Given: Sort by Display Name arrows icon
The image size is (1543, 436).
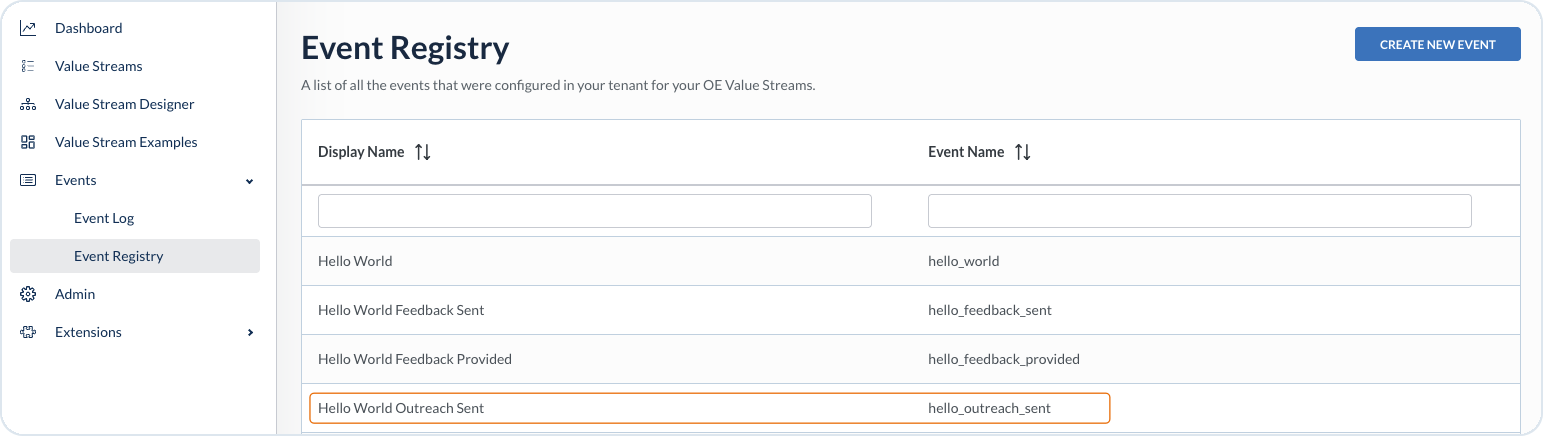Looking at the screenshot, I should coord(423,152).
